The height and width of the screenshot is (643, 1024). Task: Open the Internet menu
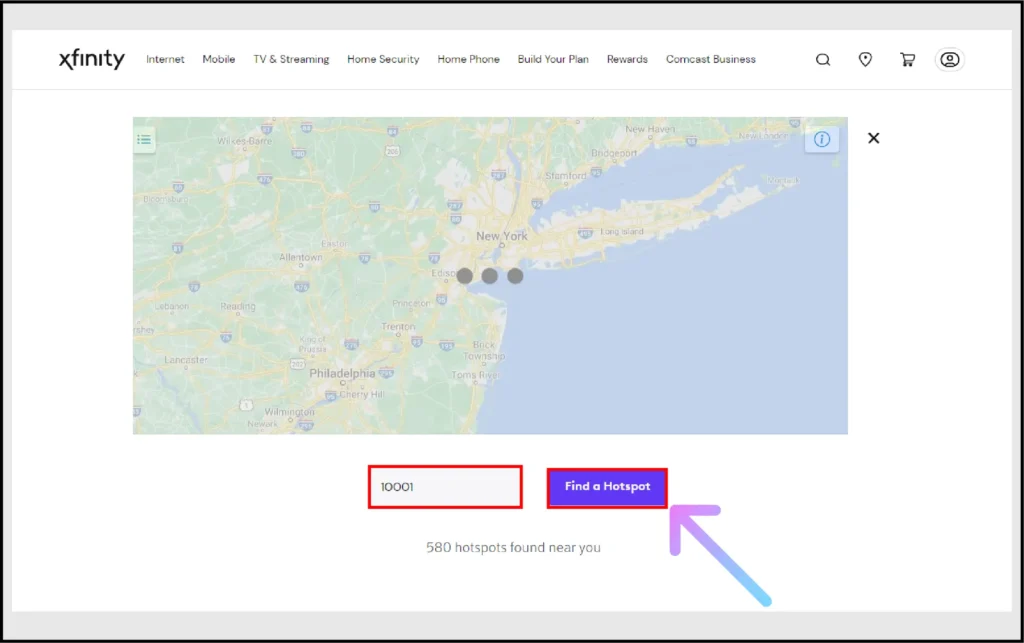click(165, 59)
